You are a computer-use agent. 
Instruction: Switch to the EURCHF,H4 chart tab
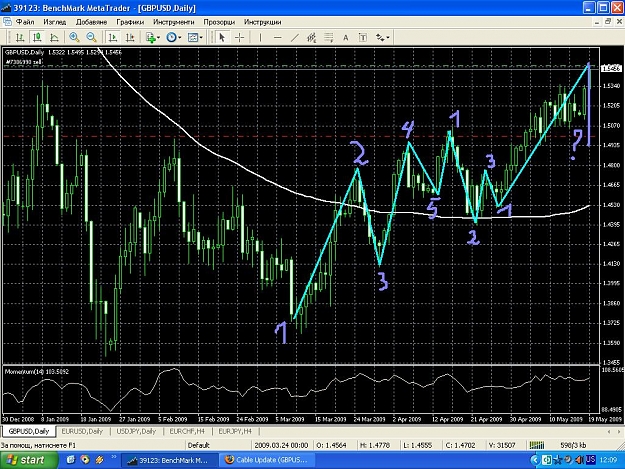[x=187, y=431]
